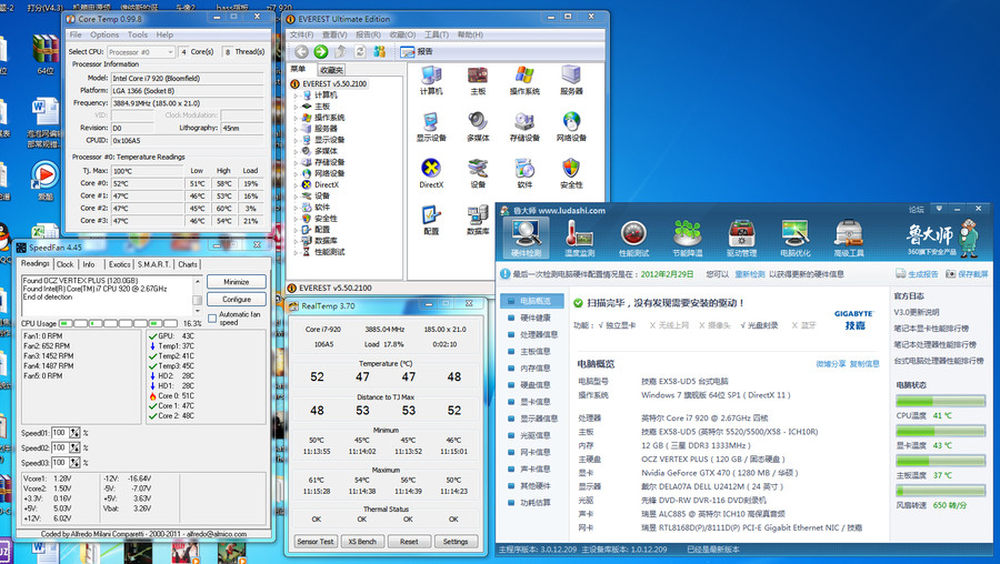Click EVEREST green forward arrow toolbar button
This screenshot has height=564, width=1000.
tap(321, 52)
